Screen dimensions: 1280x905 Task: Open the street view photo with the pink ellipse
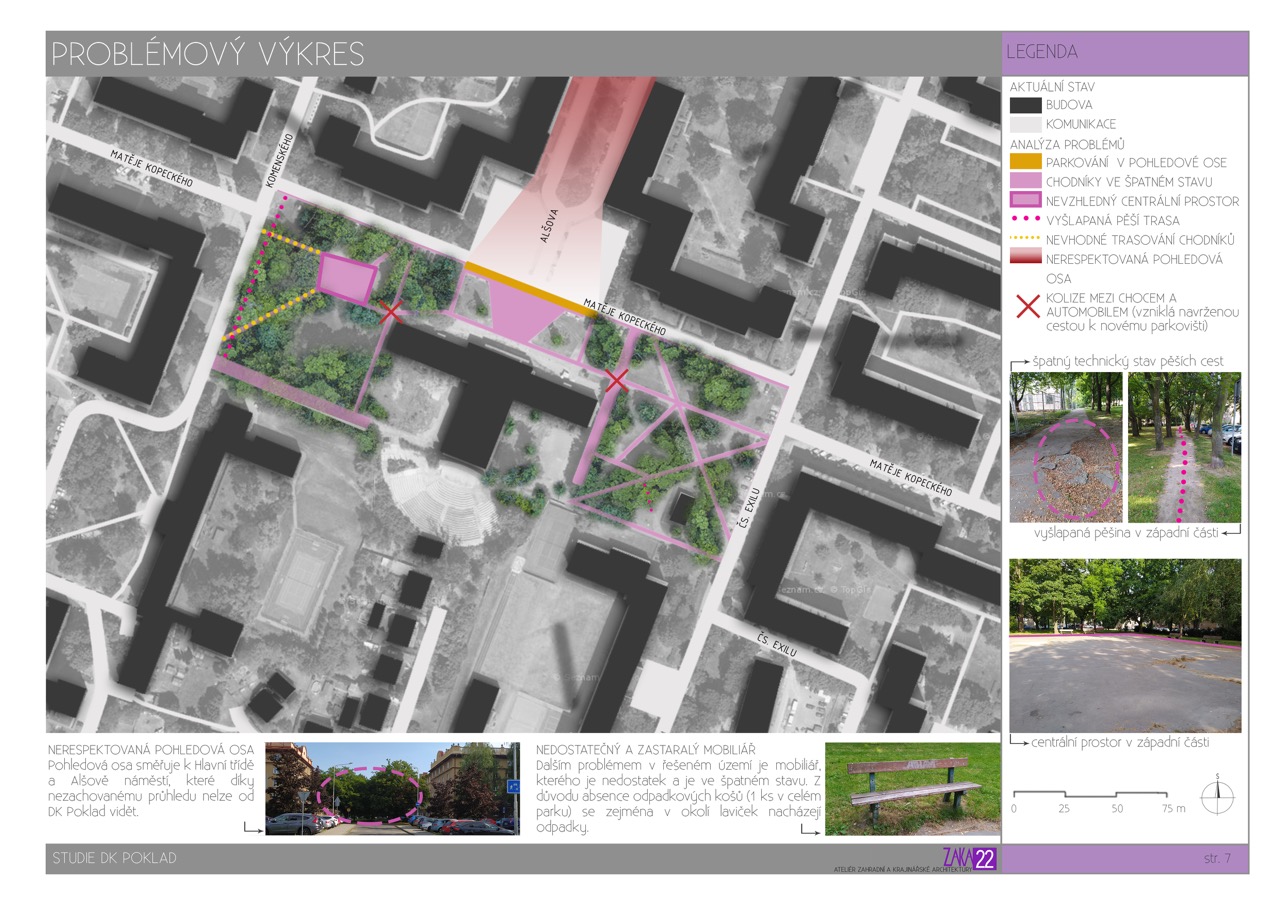coord(393,789)
